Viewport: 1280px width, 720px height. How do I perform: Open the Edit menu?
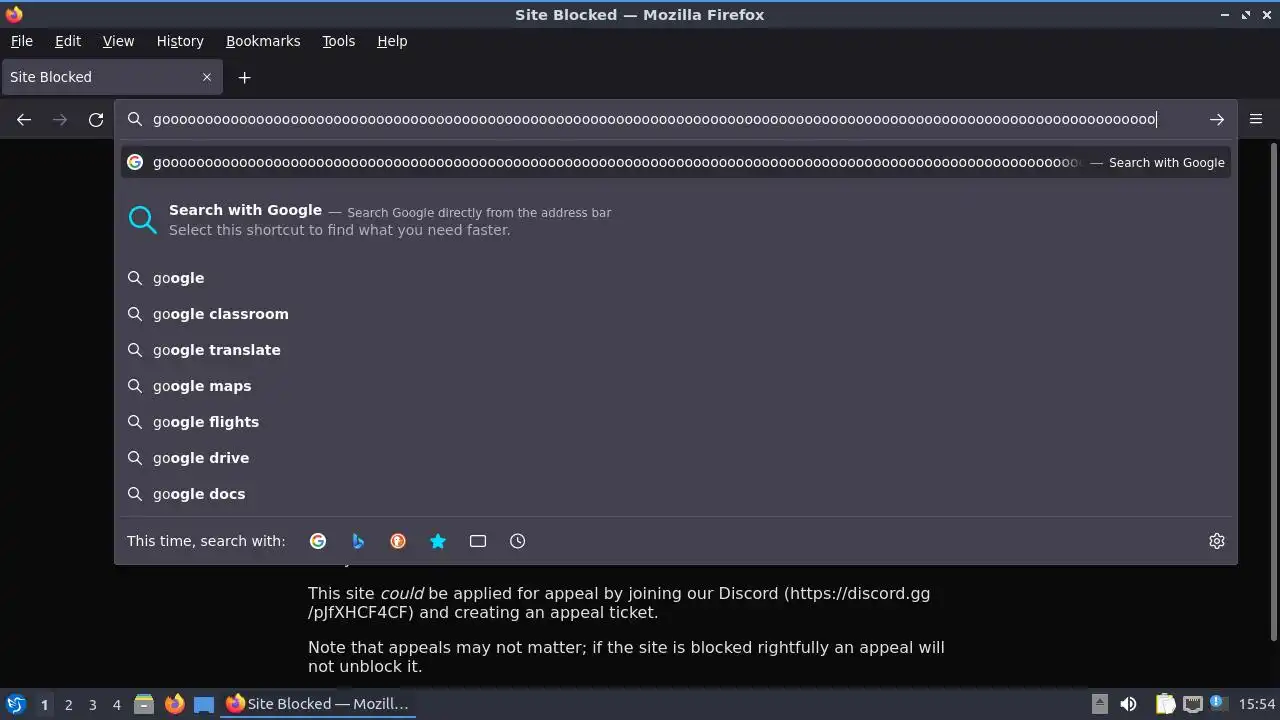tap(68, 41)
